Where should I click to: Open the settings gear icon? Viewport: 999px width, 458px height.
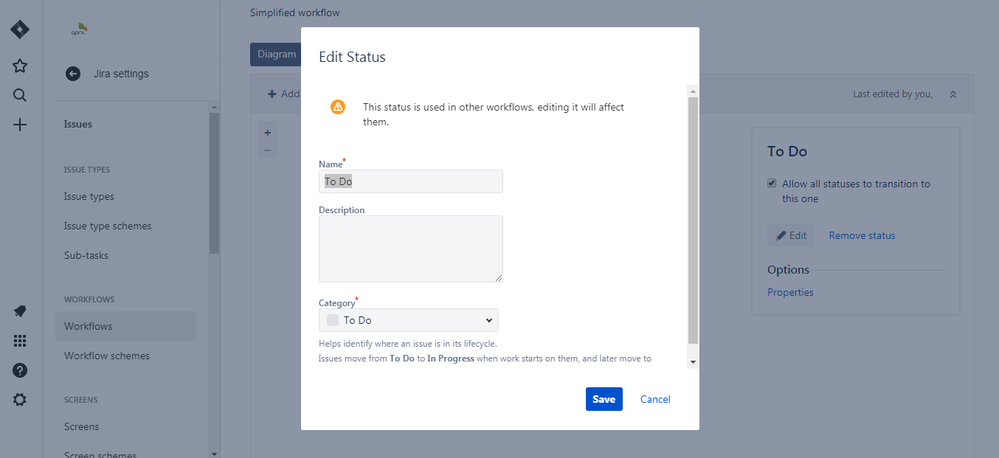point(20,399)
